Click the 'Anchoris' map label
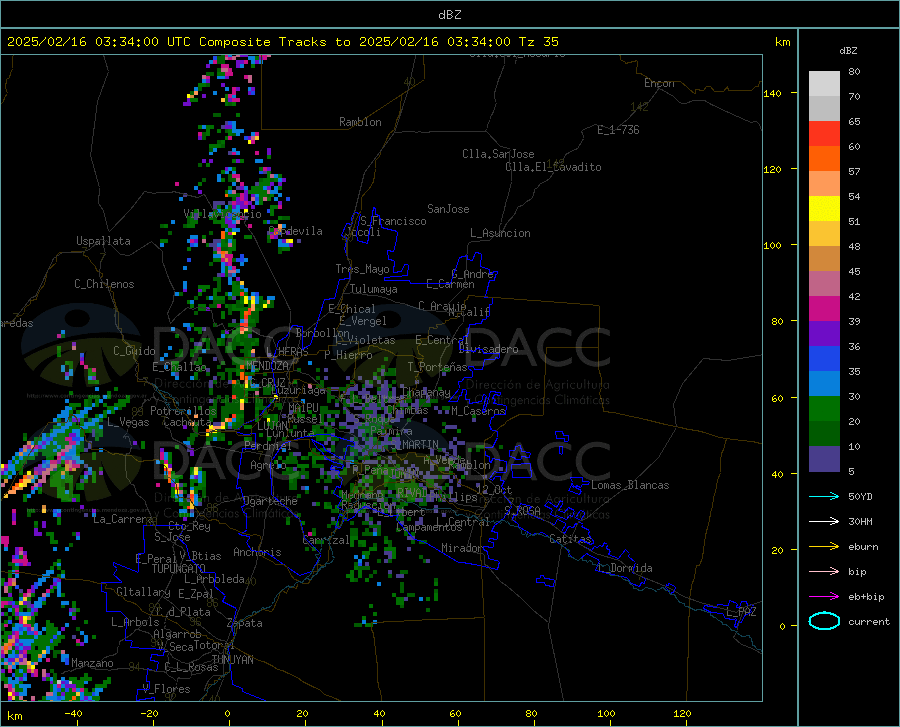Viewport: 900px width, 727px height. tap(257, 552)
